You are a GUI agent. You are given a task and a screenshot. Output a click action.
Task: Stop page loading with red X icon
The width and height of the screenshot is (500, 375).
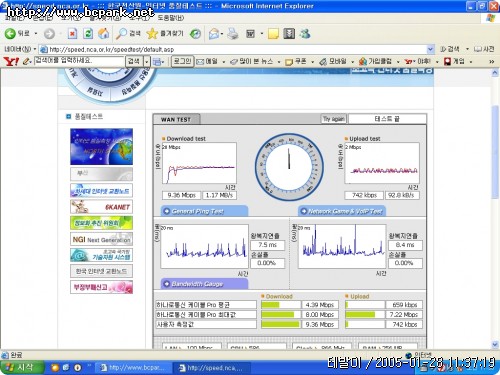[x=72, y=33]
